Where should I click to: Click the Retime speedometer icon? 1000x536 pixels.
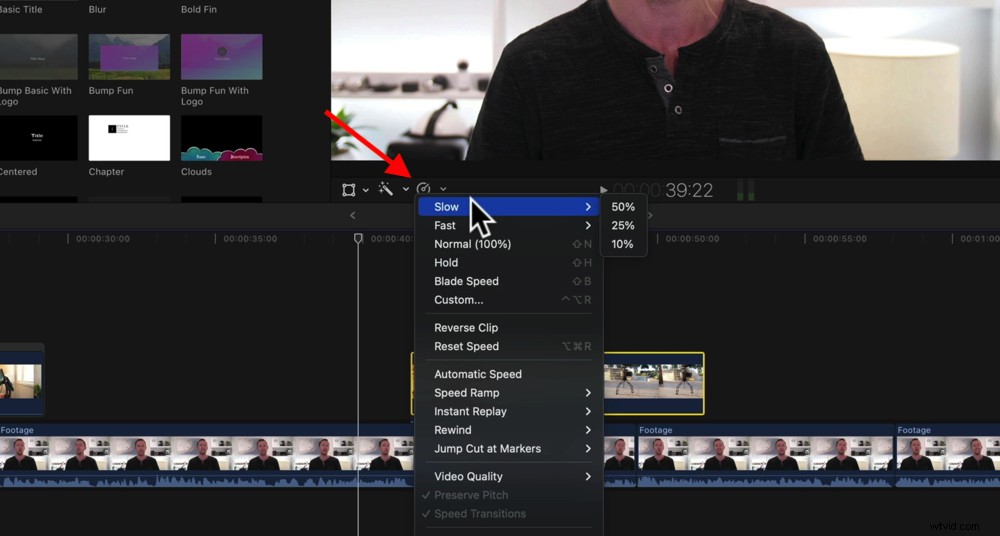[423, 189]
